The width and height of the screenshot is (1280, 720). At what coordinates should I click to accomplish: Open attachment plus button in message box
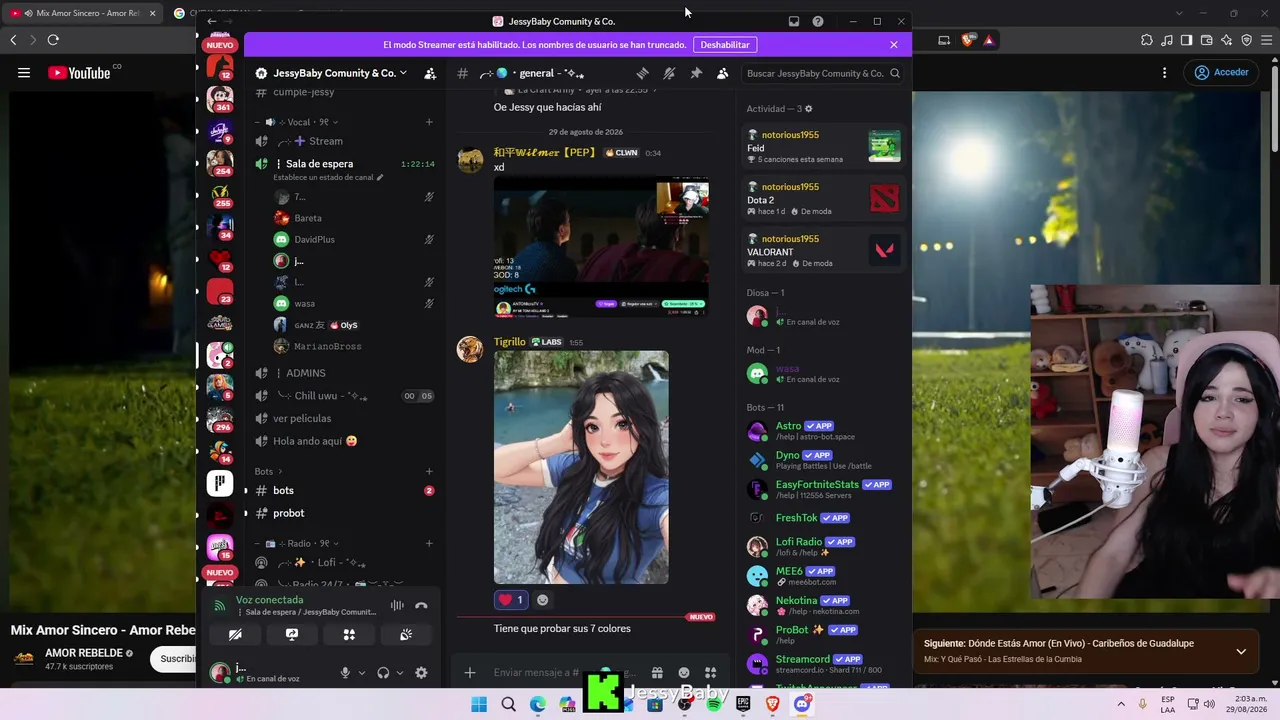click(x=470, y=673)
